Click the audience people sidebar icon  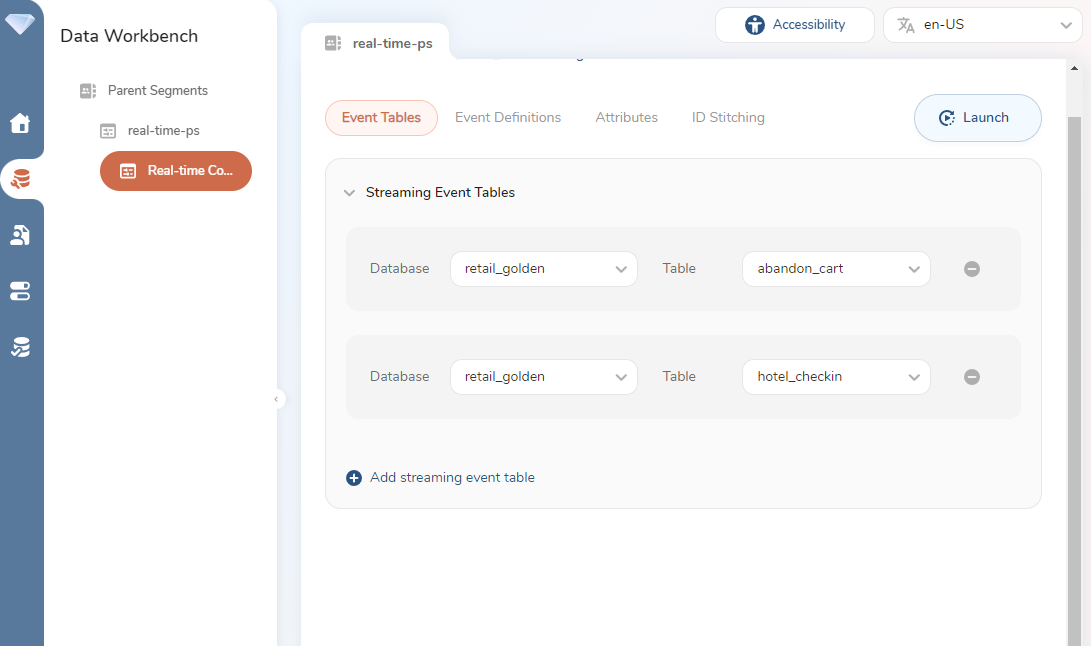point(20,235)
